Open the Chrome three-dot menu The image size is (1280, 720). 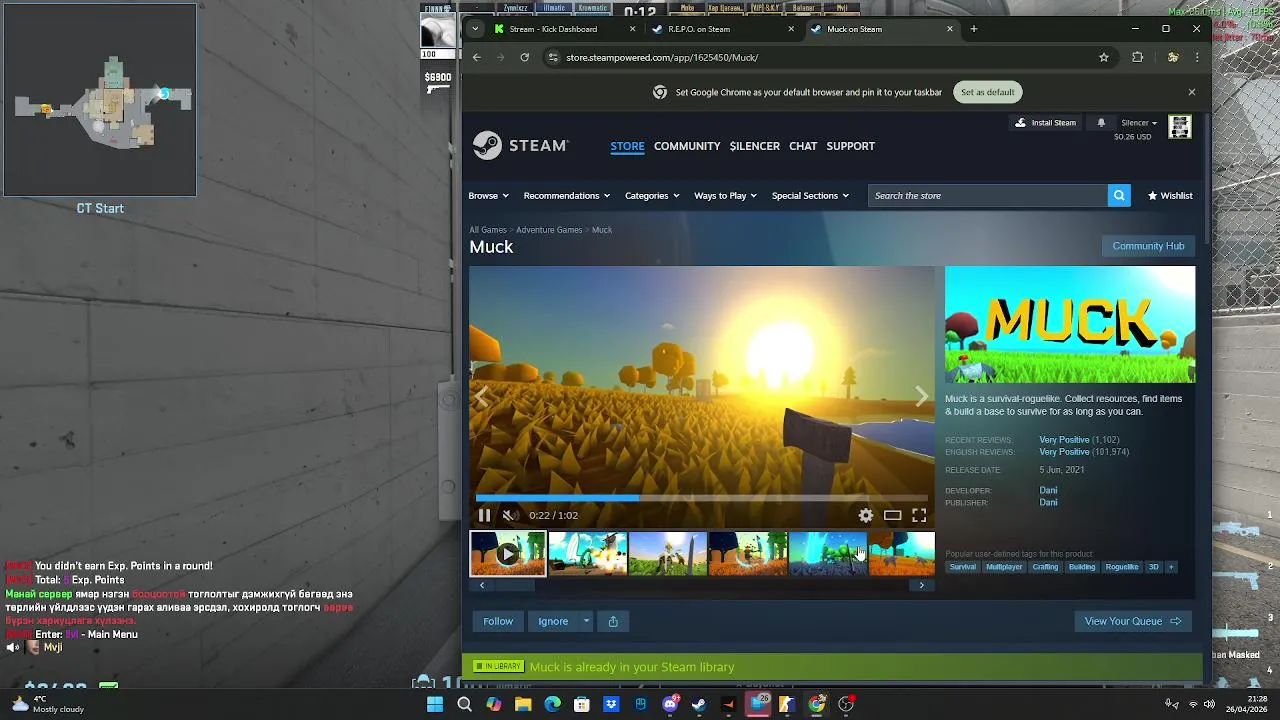coord(1197,57)
